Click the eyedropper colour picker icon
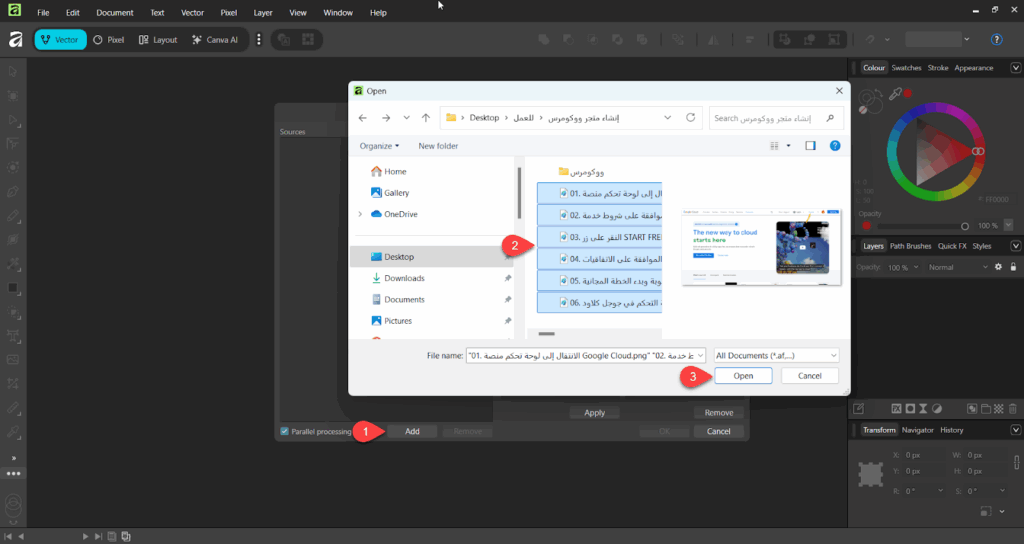The image size is (1024, 544). 897,93
